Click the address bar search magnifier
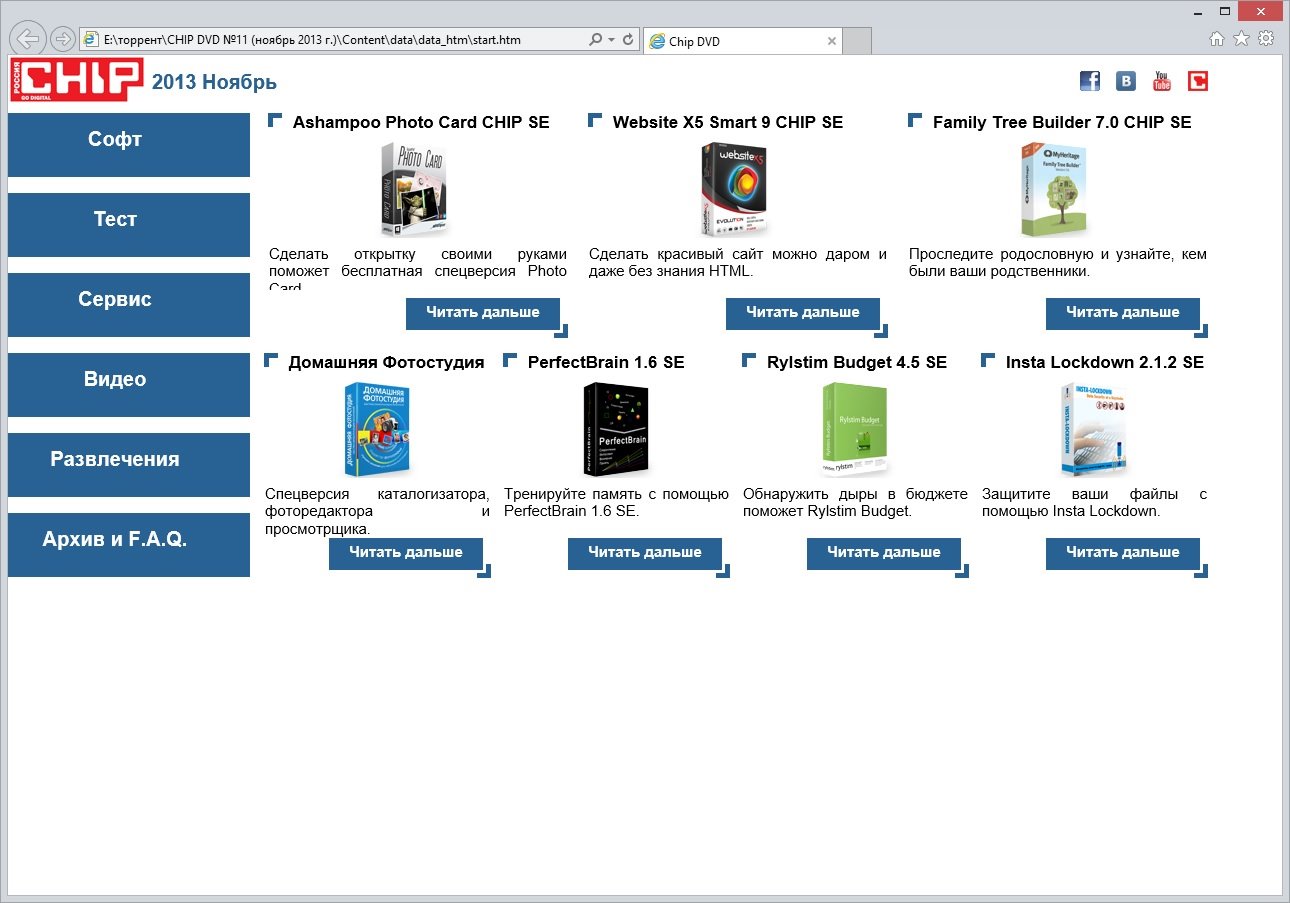The height and width of the screenshot is (903, 1290). click(x=597, y=40)
